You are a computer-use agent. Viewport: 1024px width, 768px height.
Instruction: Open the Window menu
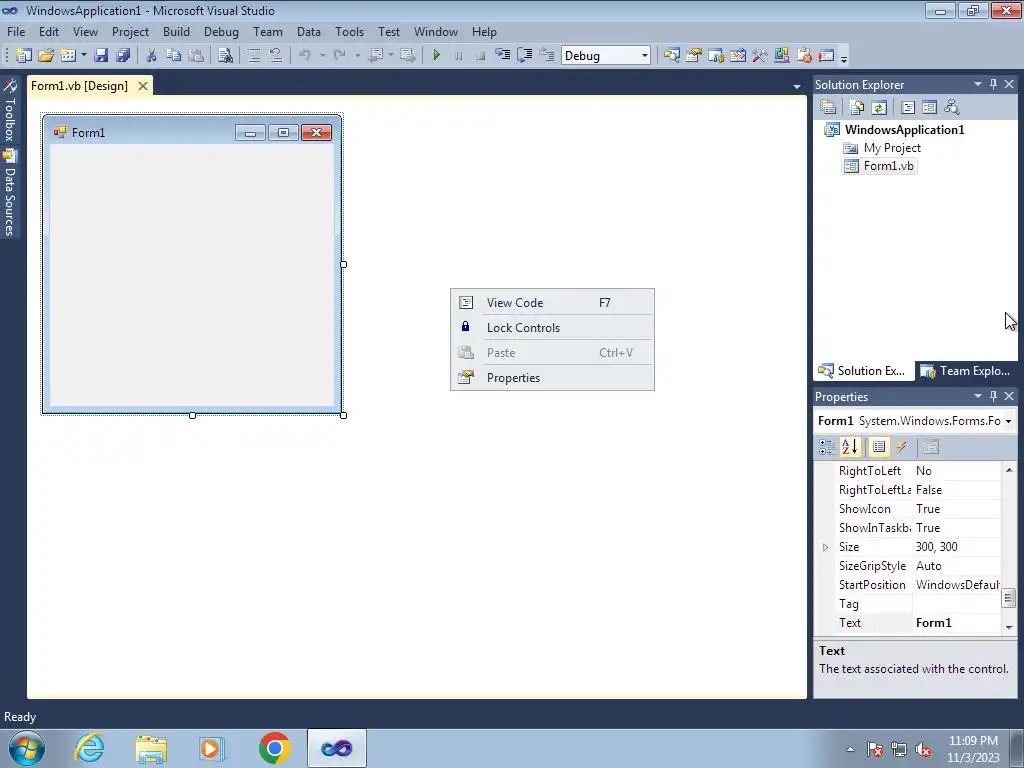(436, 31)
